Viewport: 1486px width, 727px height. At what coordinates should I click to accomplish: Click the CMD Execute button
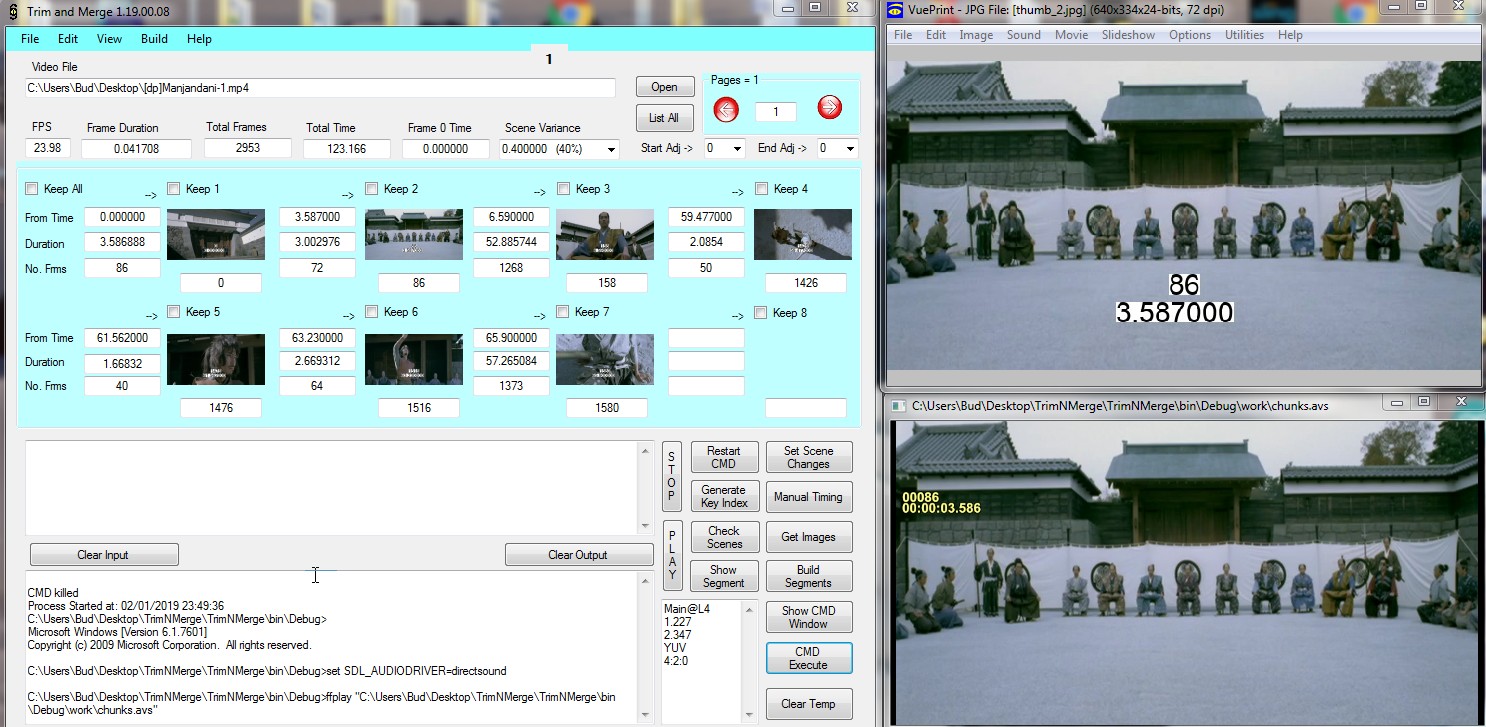(x=808, y=658)
